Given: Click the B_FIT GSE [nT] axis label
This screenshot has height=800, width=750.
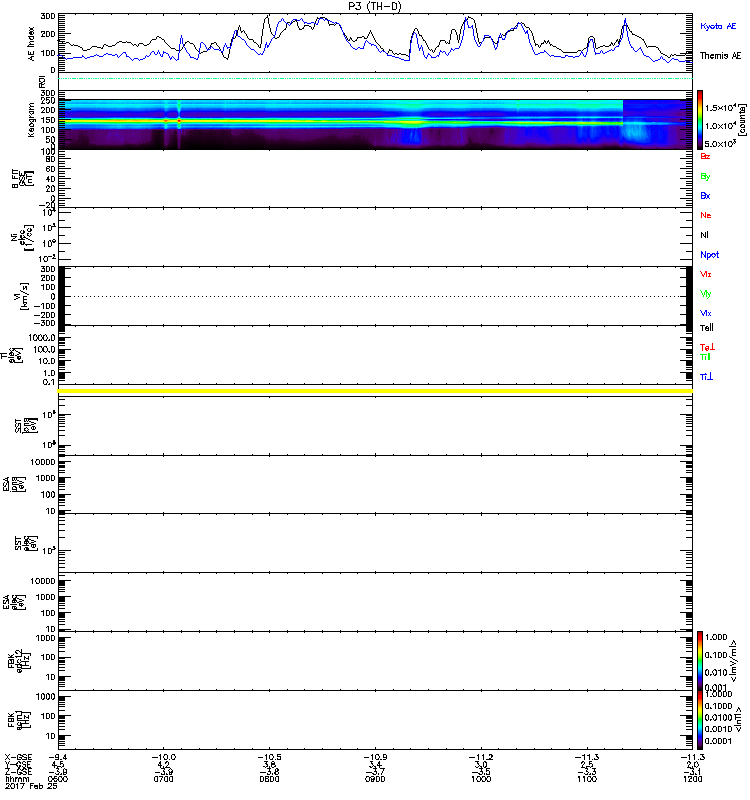Looking at the screenshot, I should point(23,180).
